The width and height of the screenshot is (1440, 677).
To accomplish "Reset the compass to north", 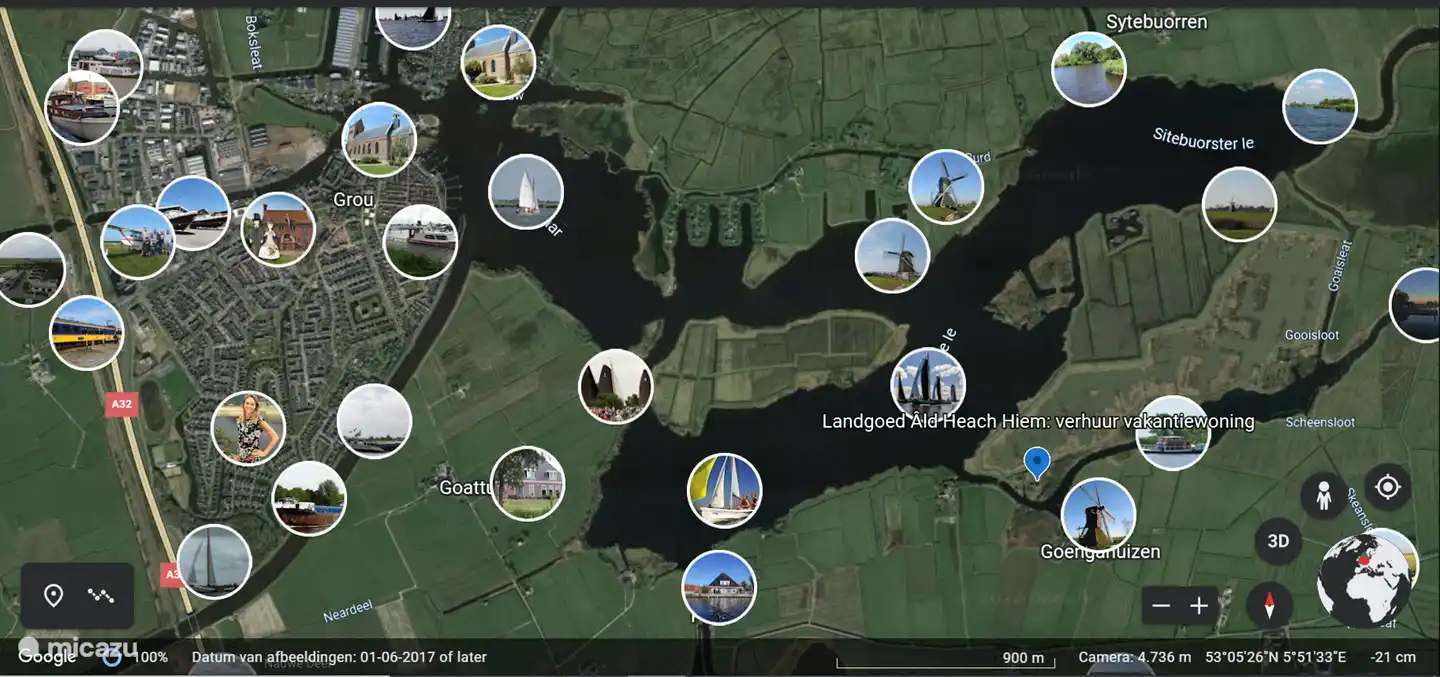I will [1270, 604].
